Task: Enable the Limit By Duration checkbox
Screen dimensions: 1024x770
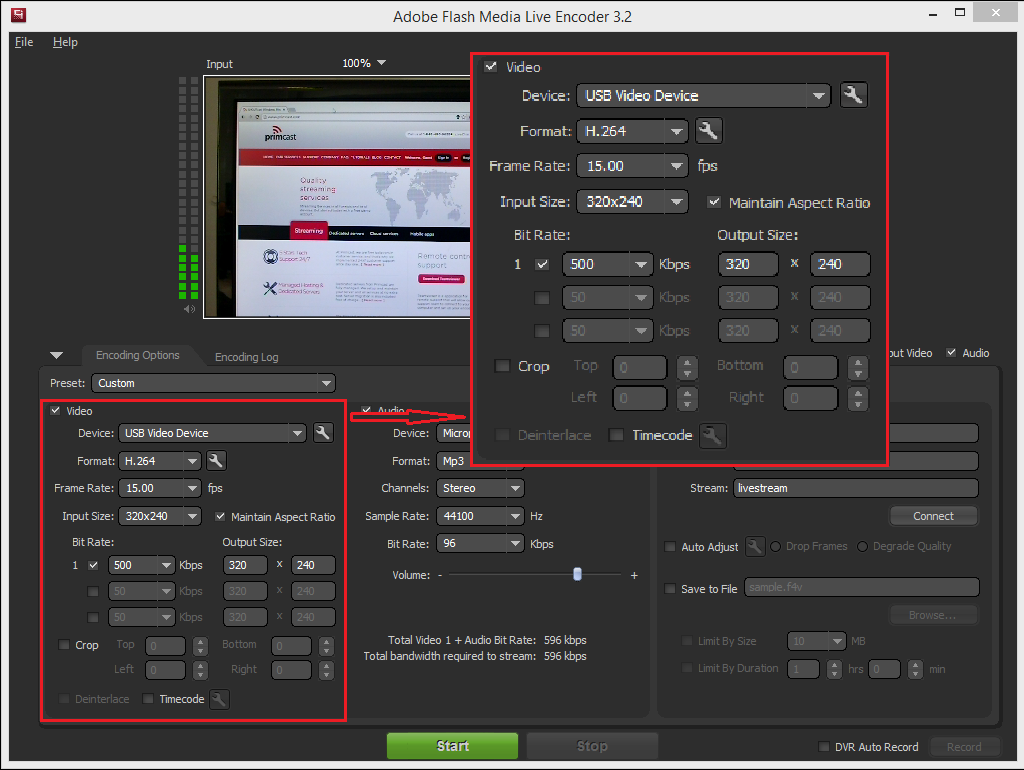Action: [687, 668]
